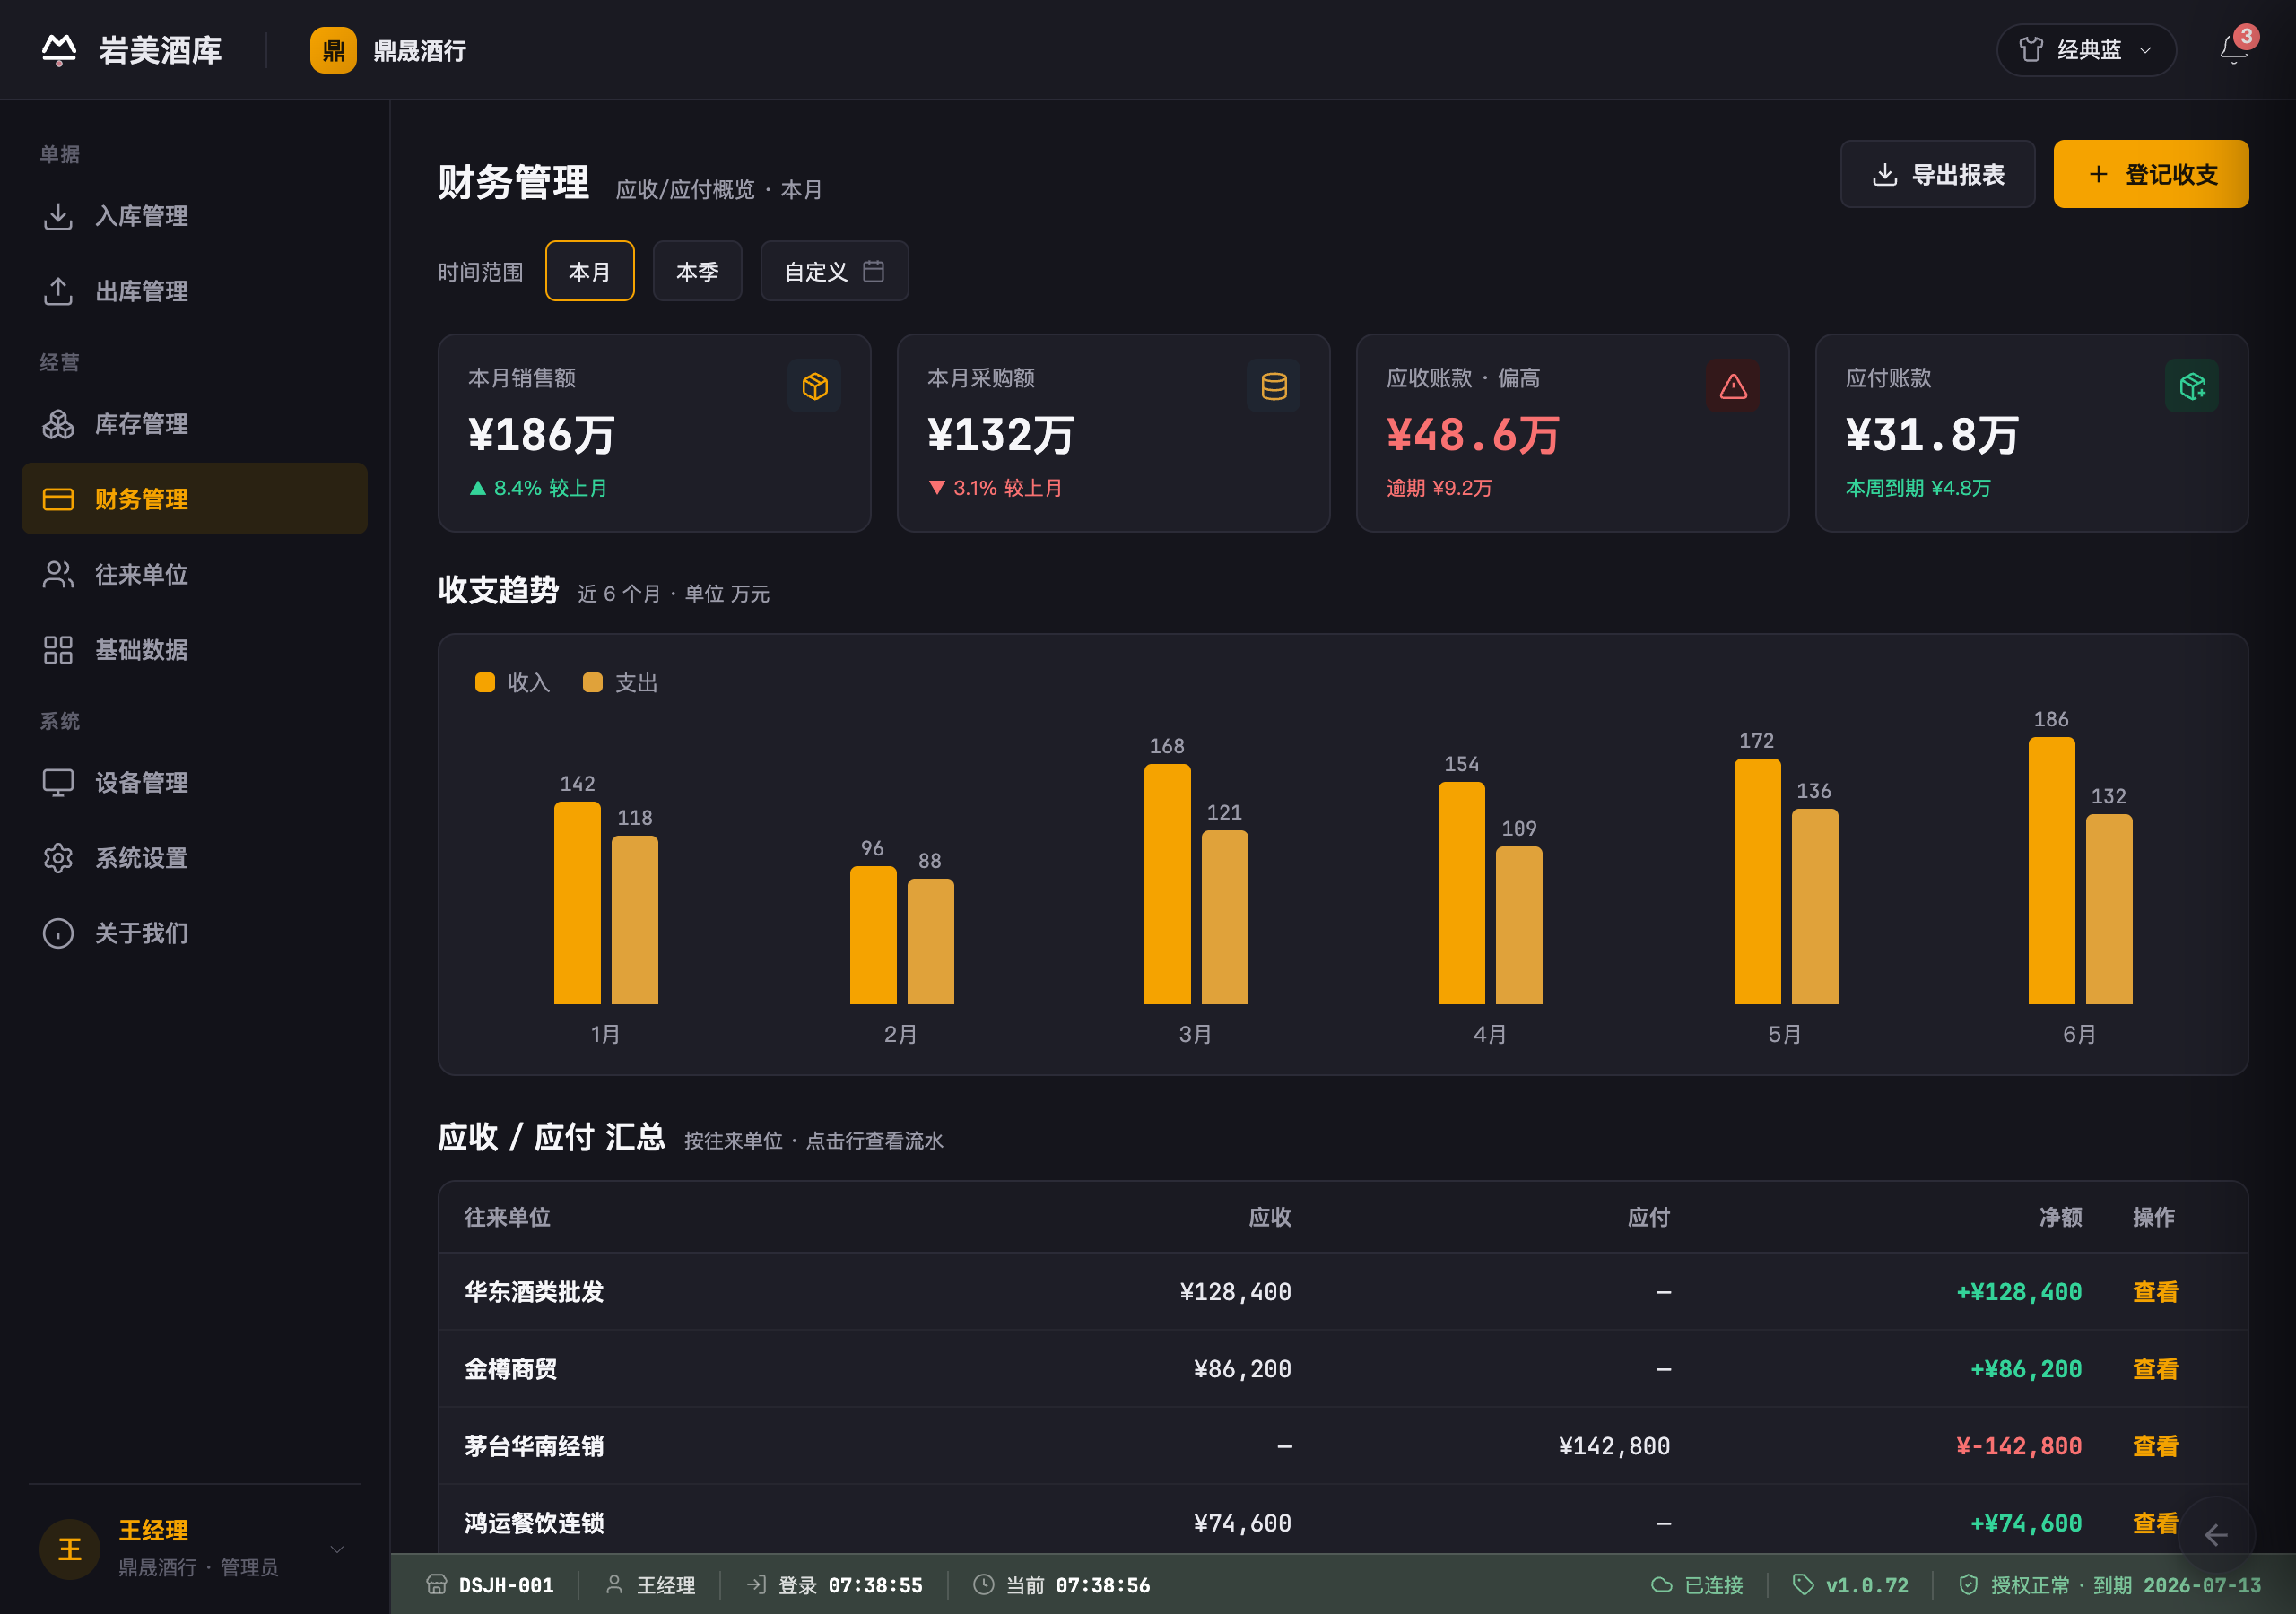The image size is (2296, 1614).
Task: Toggle the 收入 legend series
Action: [x=512, y=683]
